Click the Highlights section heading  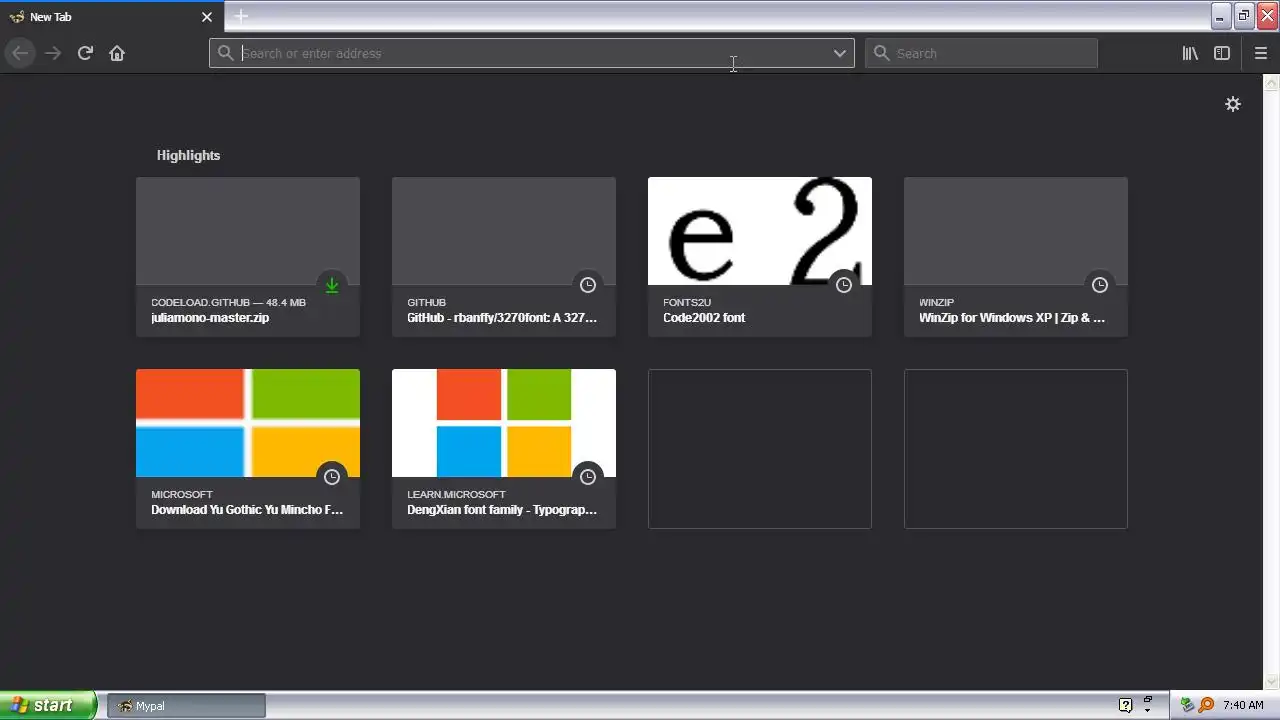tap(188, 155)
